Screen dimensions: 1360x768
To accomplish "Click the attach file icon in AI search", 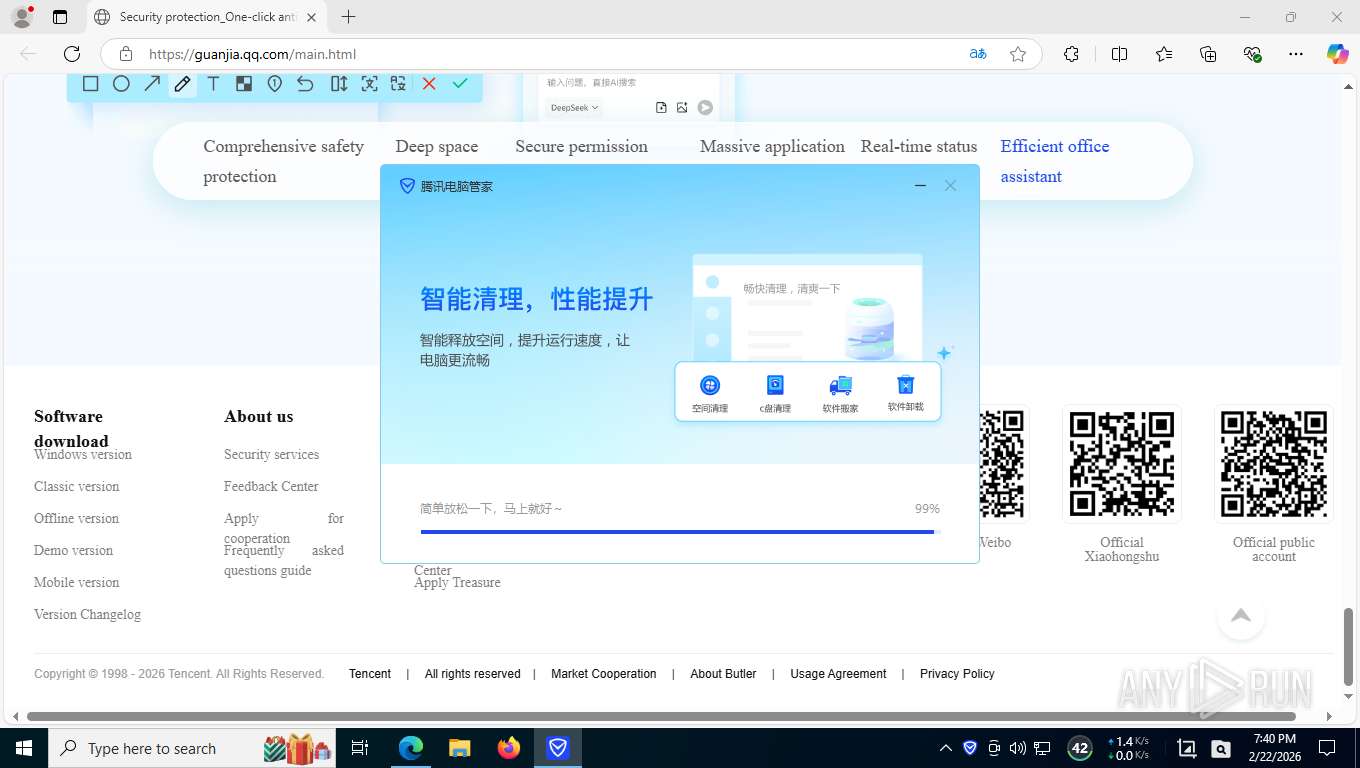I will tap(661, 107).
